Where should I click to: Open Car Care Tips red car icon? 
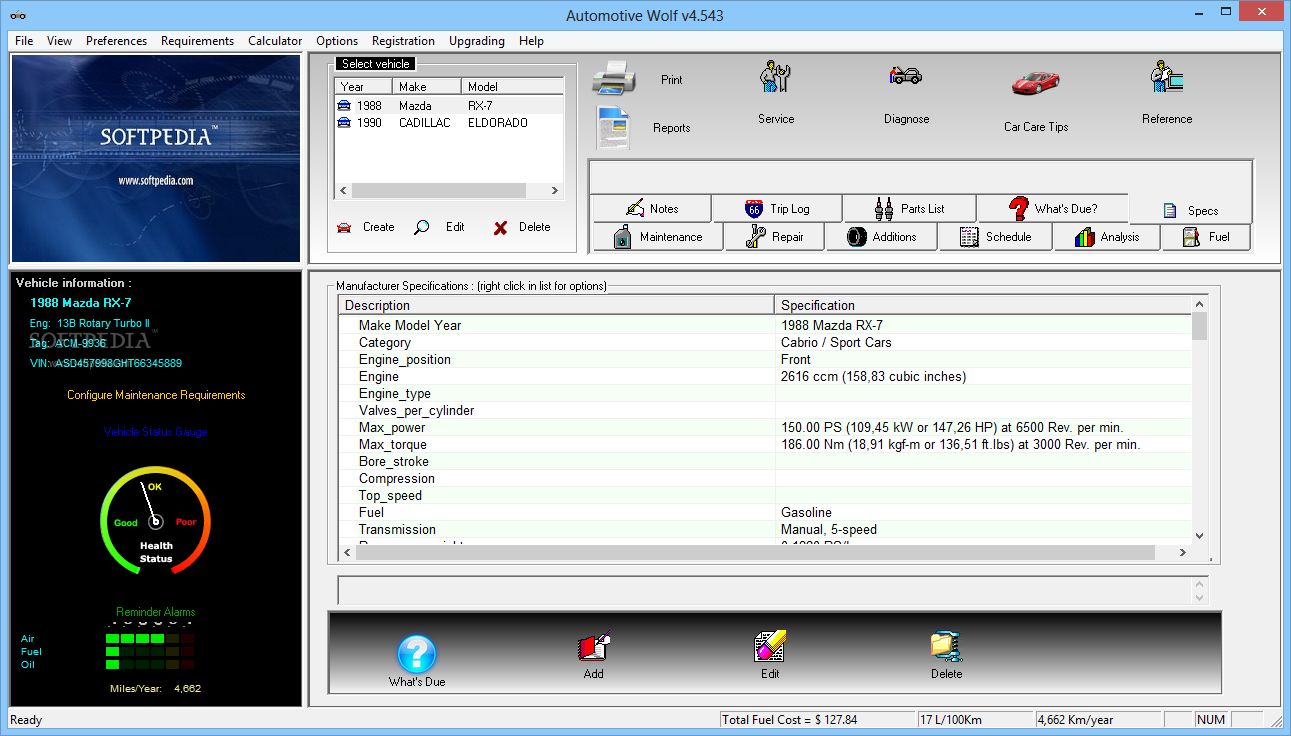pyautogui.click(x=1036, y=83)
